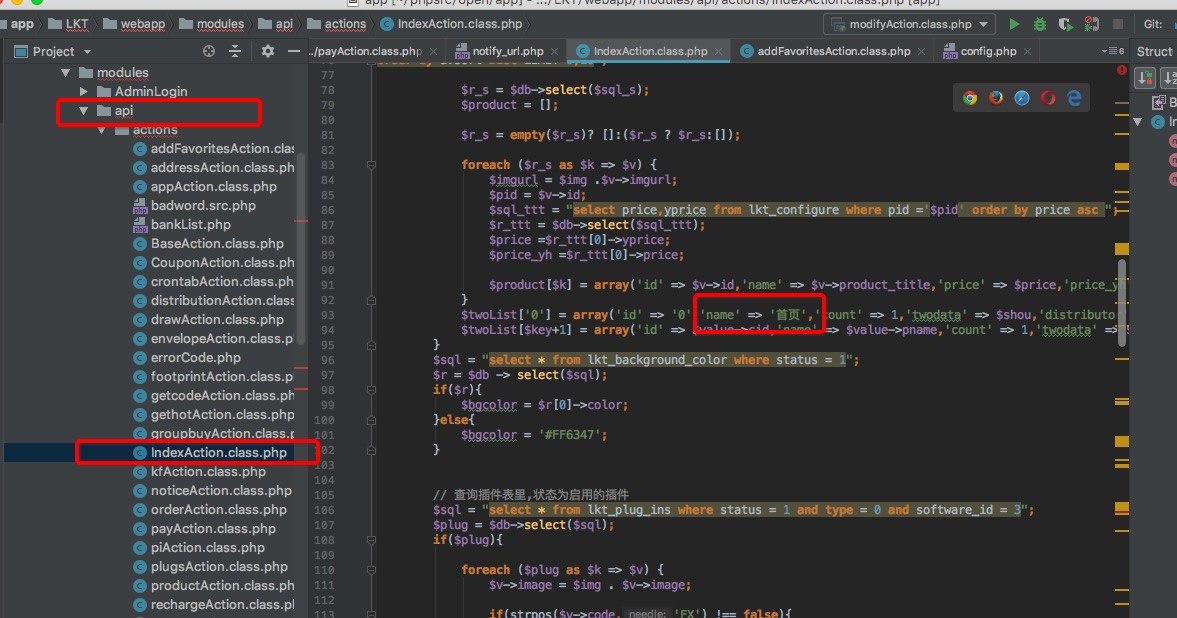Click the Debug bug icon
This screenshot has width=1177, height=618.
[1040, 24]
